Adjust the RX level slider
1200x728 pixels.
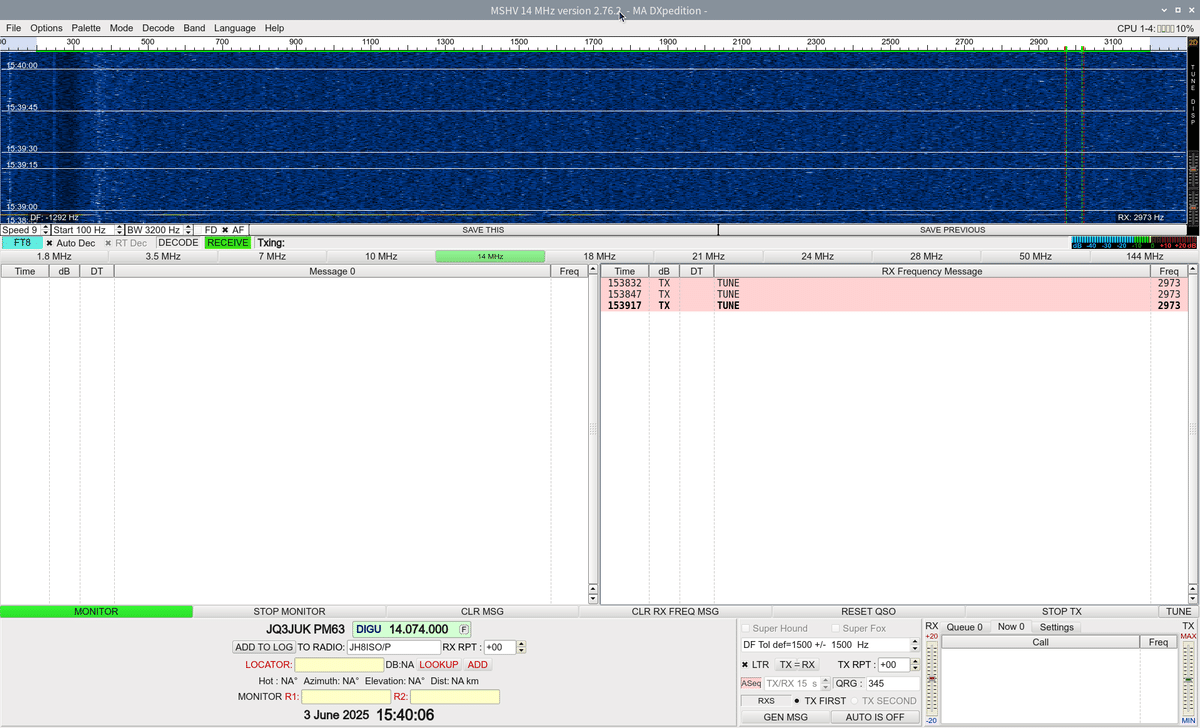coord(932,678)
